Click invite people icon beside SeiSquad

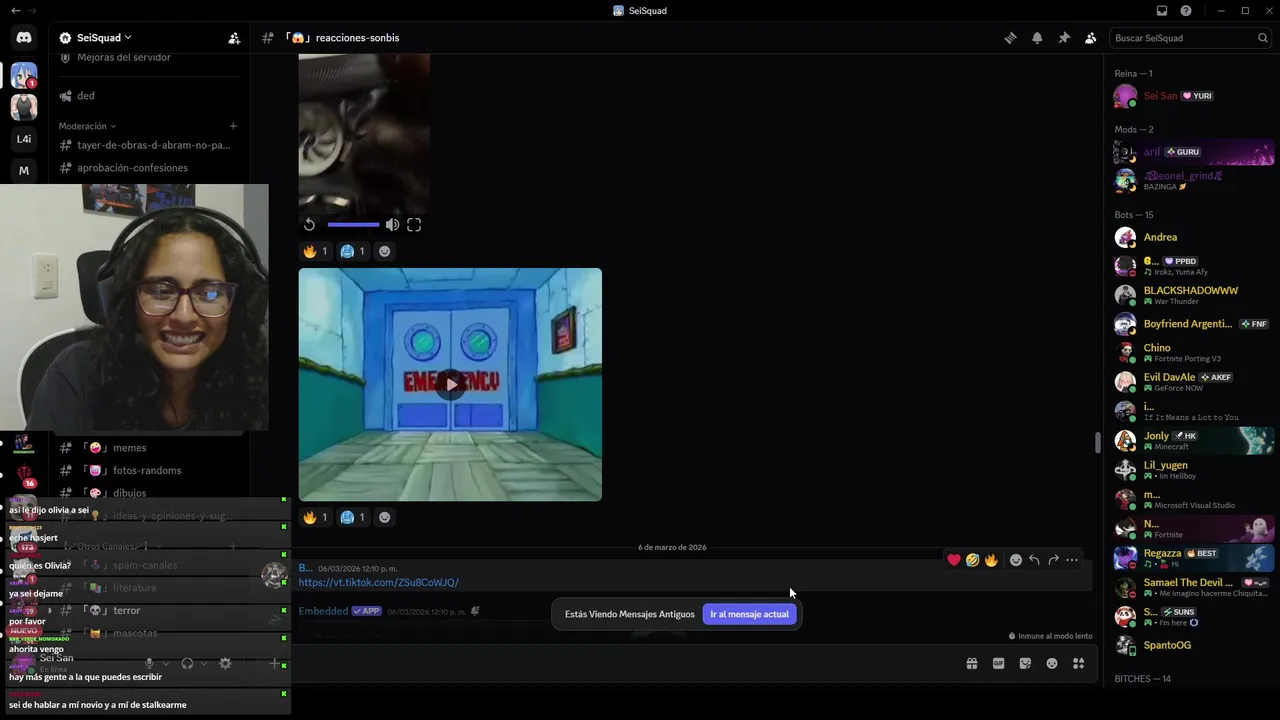[x=234, y=38]
